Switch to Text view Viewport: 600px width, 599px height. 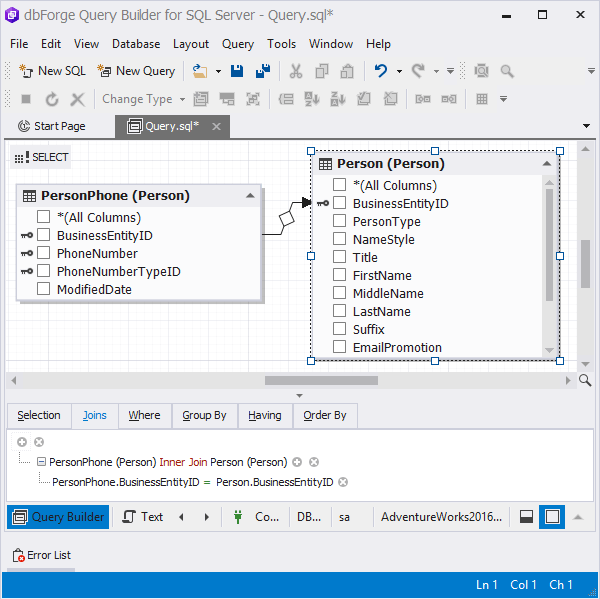click(143, 517)
